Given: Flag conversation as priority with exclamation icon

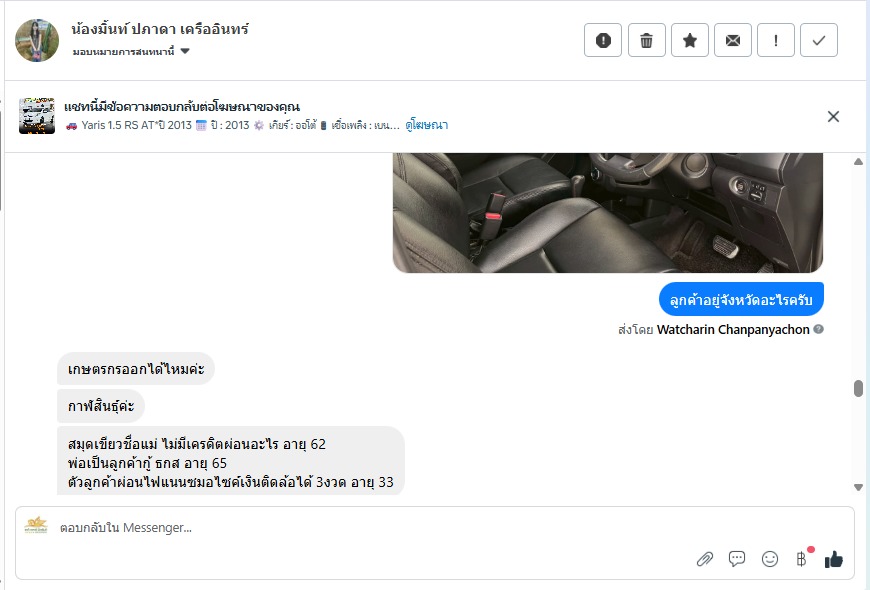Looking at the screenshot, I should [776, 40].
